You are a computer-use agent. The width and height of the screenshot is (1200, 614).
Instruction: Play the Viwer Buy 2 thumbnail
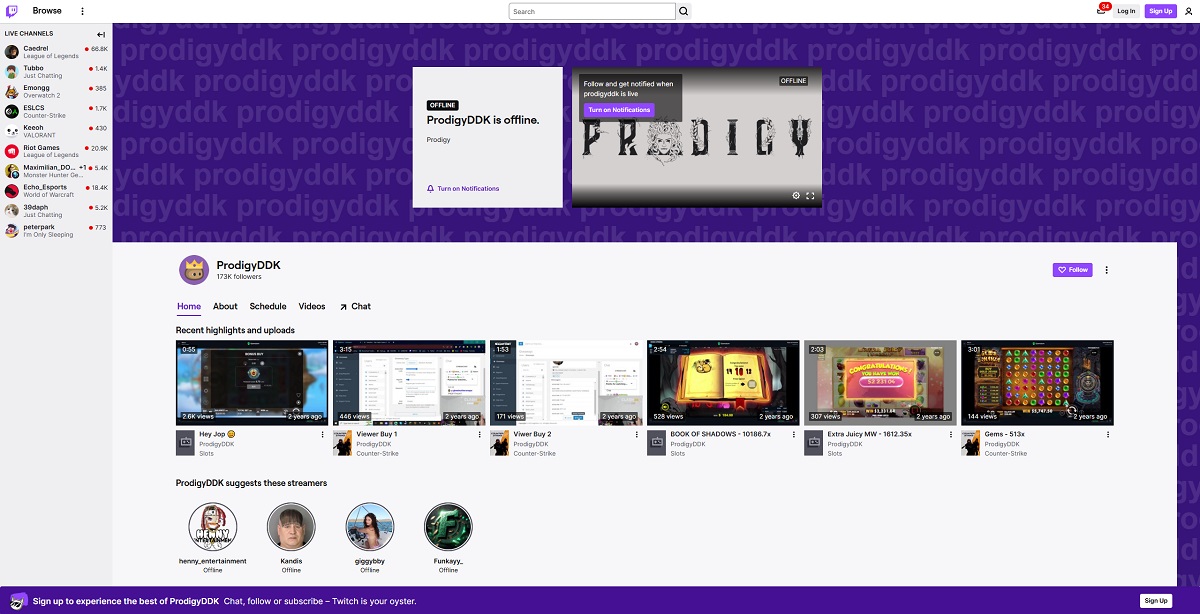(566, 383)
